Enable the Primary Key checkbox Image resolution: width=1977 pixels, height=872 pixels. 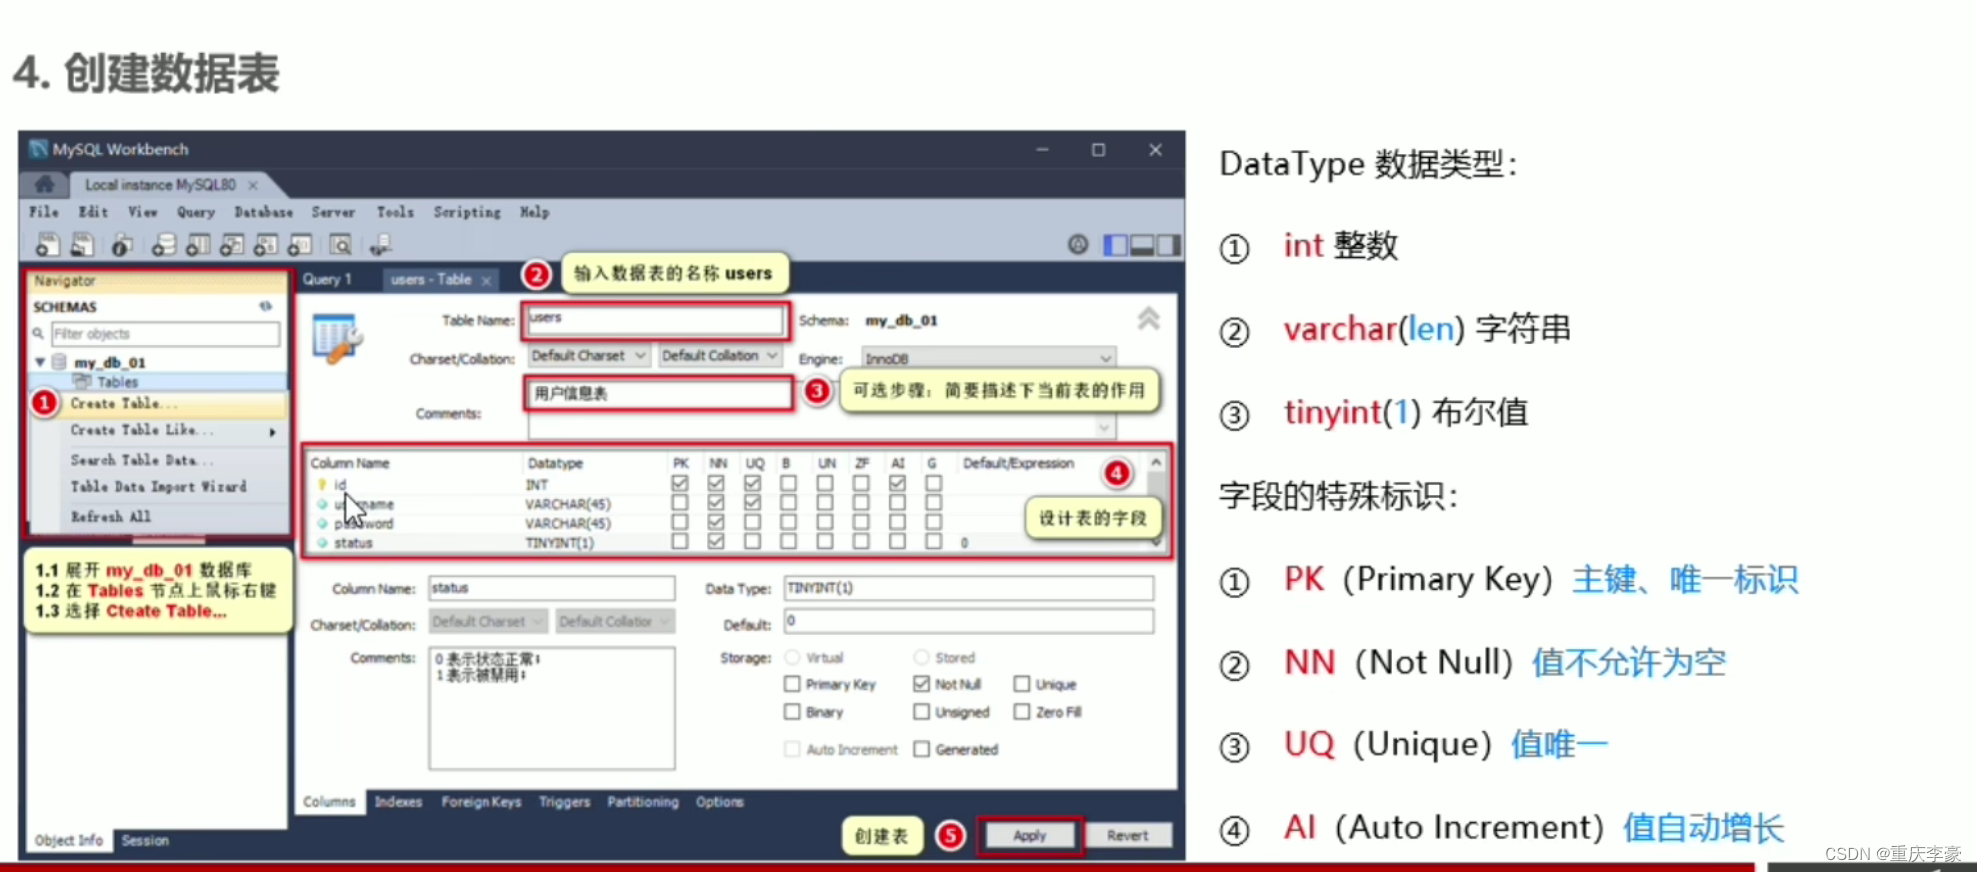click(792, 684)
